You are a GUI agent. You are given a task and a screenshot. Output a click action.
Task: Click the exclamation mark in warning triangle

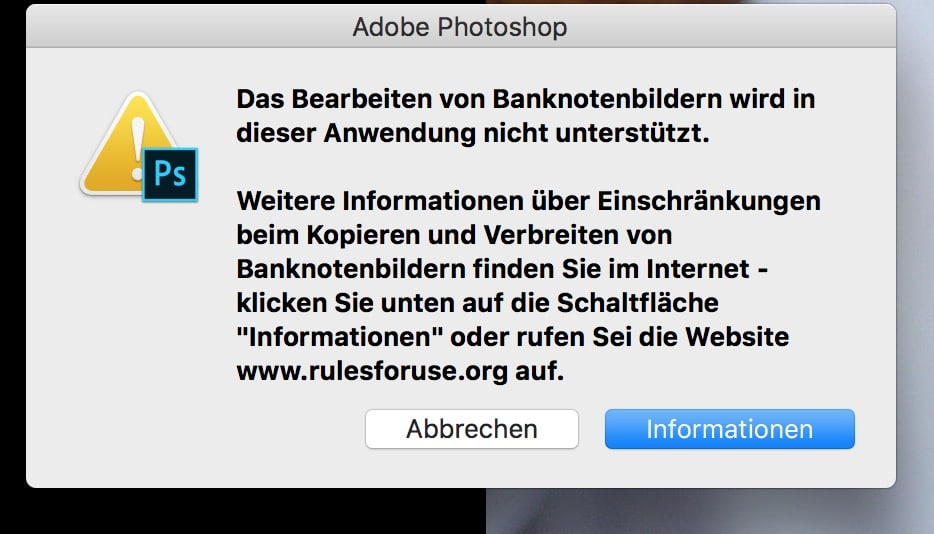(x=138, y=148)
